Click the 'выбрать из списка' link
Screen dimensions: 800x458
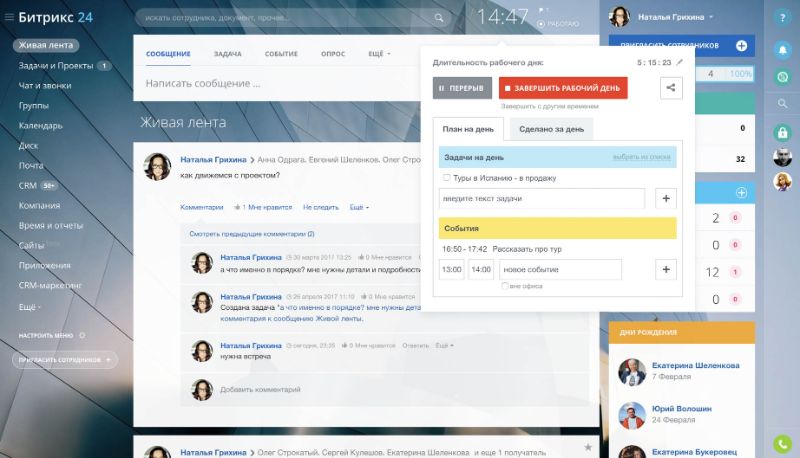641,157
